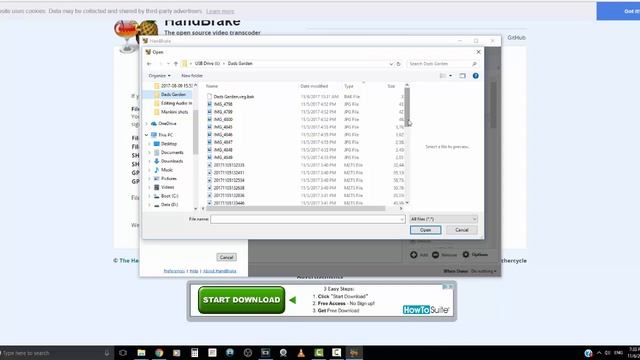Open the view options dropdown arrow
640x360 pixels.
coord(451,76)
